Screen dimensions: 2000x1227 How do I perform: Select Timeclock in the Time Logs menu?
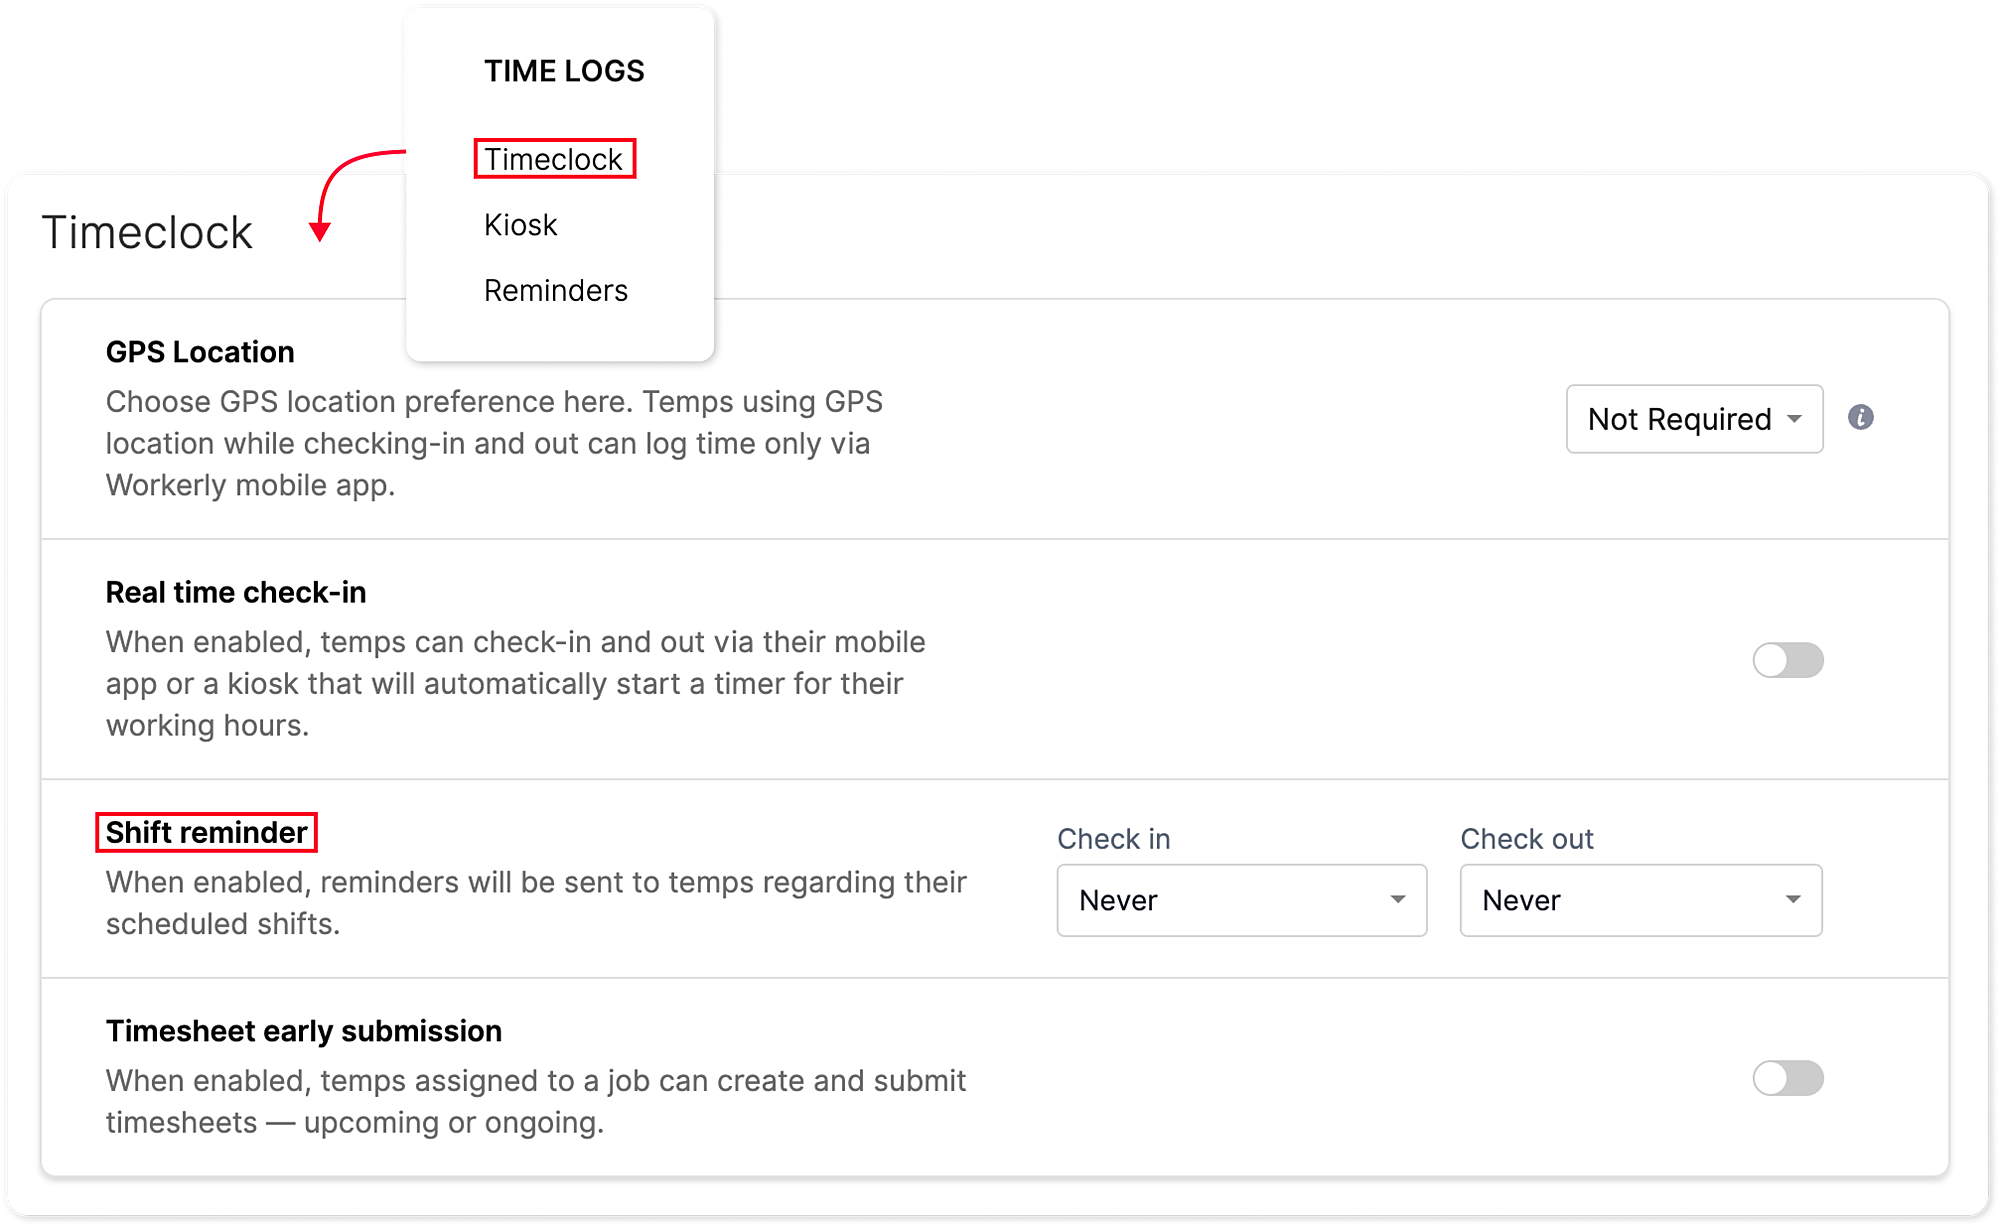point(553,159)
